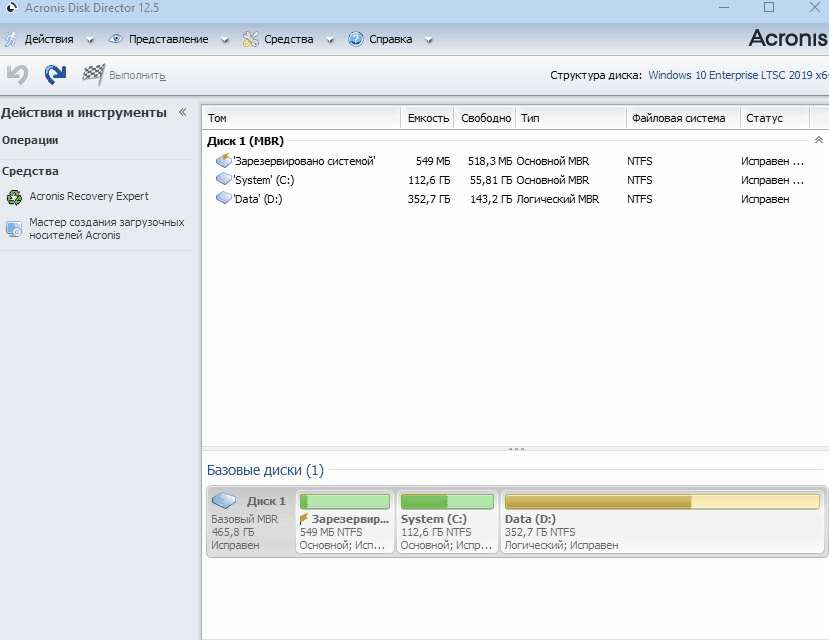
Task: Open the Средства menu
Action: pyautogui.click(x=288, y=39)
